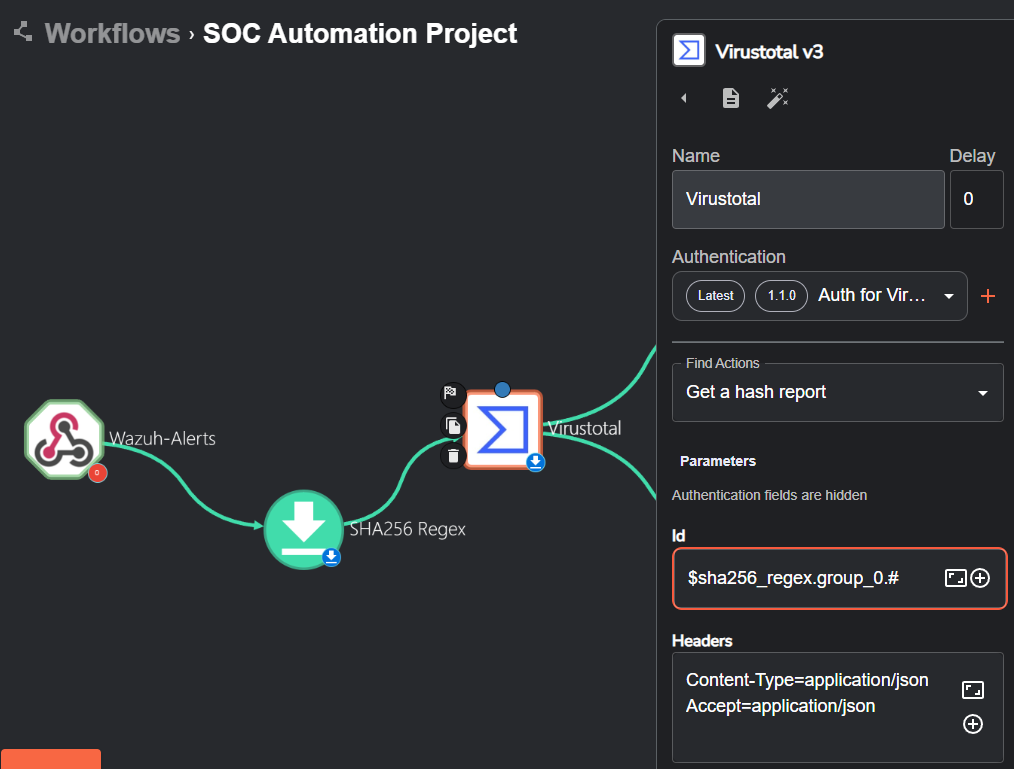Edit the Name field containing Virustotal
Viewport: 1014px width, 769px height.
click(808, 199)
